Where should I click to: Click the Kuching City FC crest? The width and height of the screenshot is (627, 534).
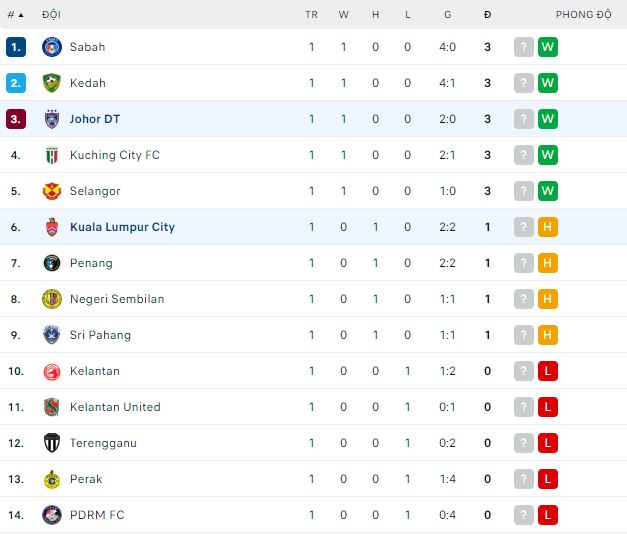[x=52, y=155]
